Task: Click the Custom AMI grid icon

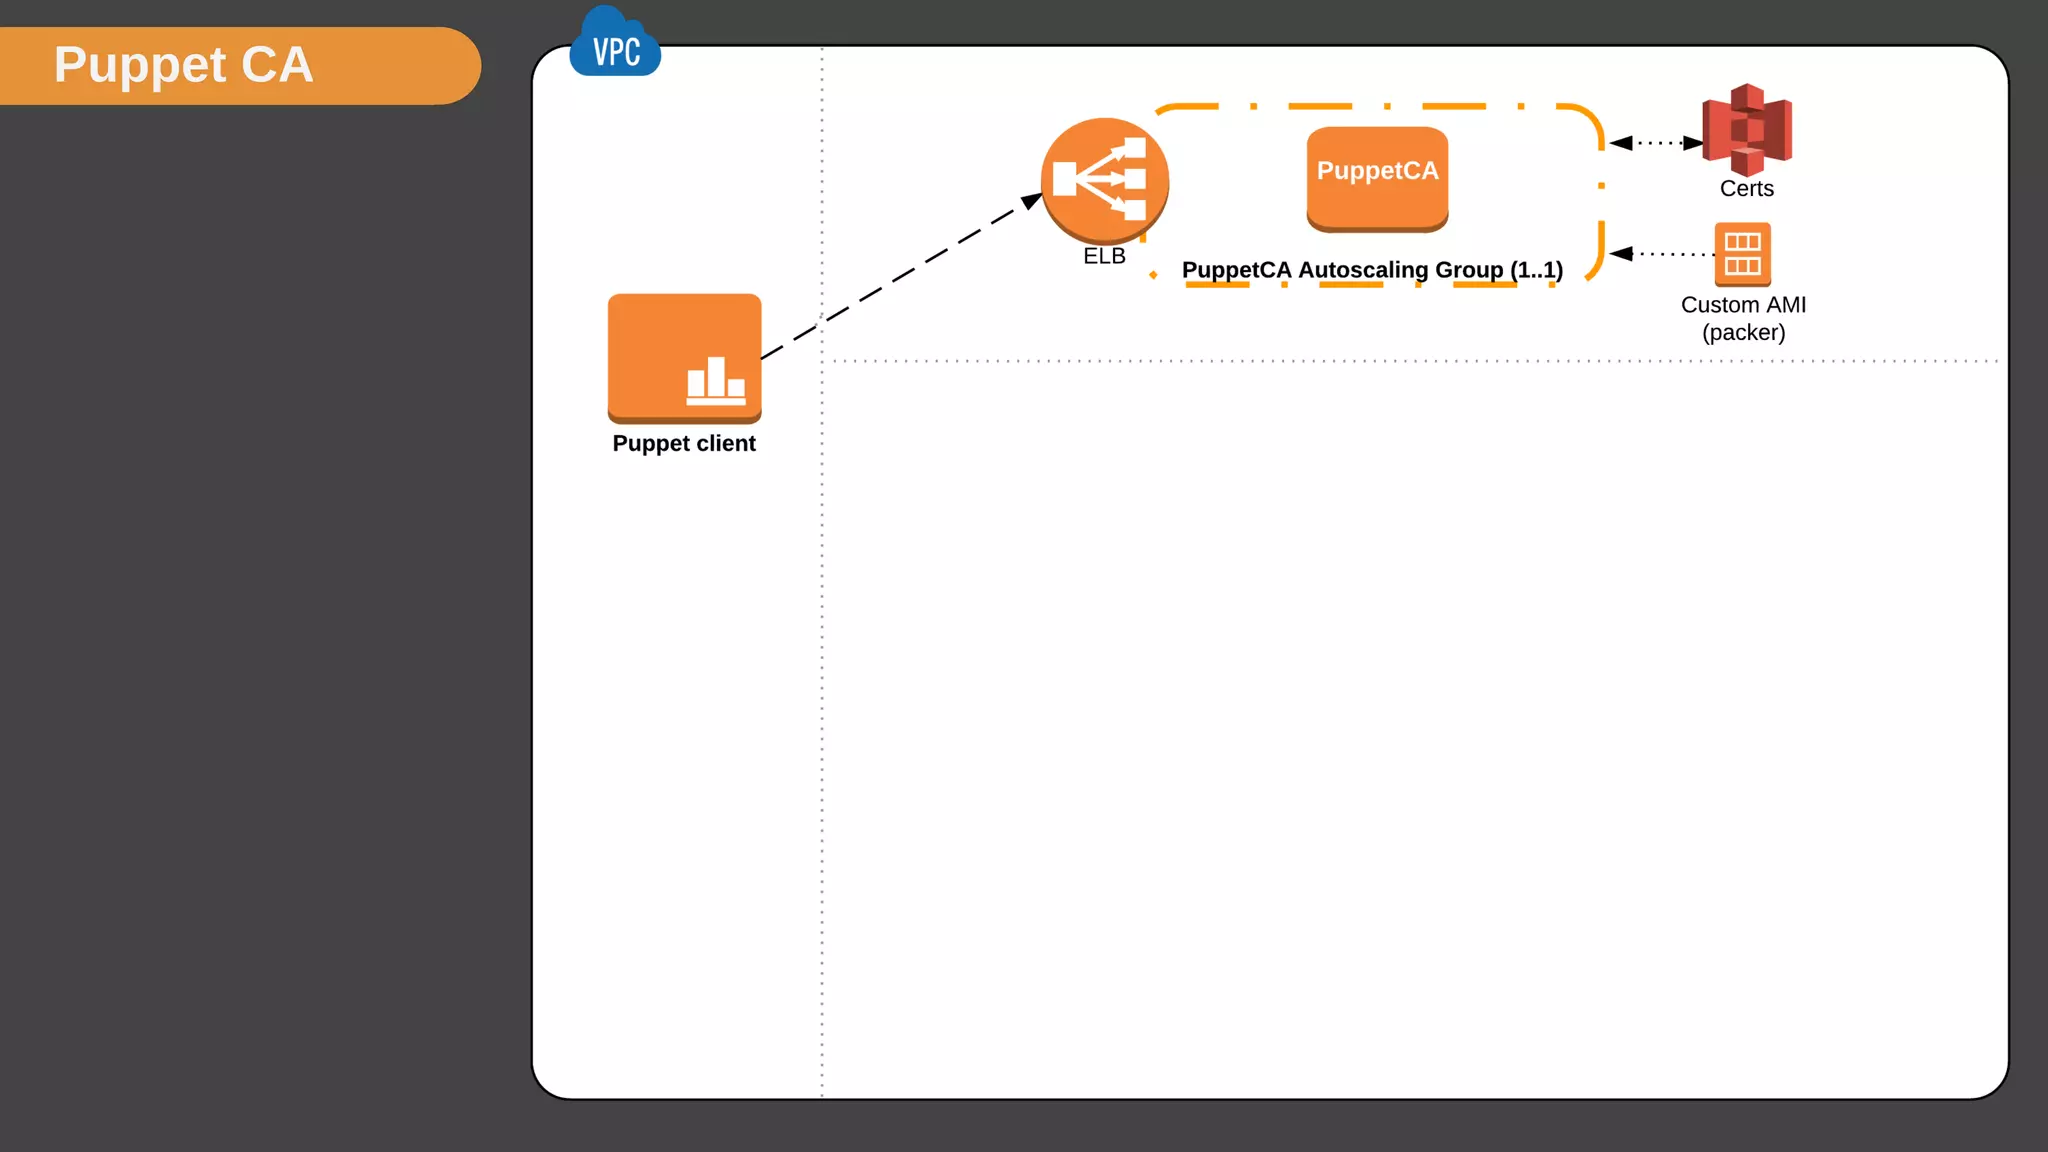Action: (1742, 254)
